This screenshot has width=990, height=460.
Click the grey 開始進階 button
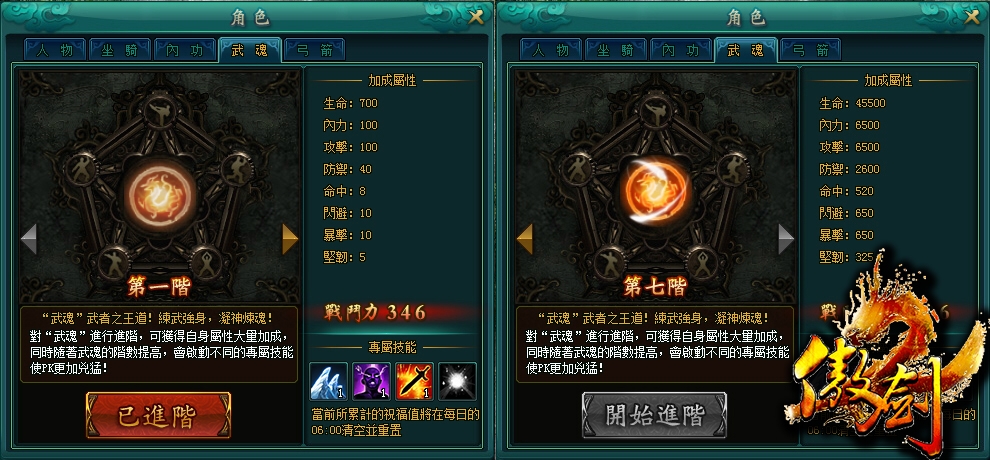[x=654, y=415]
